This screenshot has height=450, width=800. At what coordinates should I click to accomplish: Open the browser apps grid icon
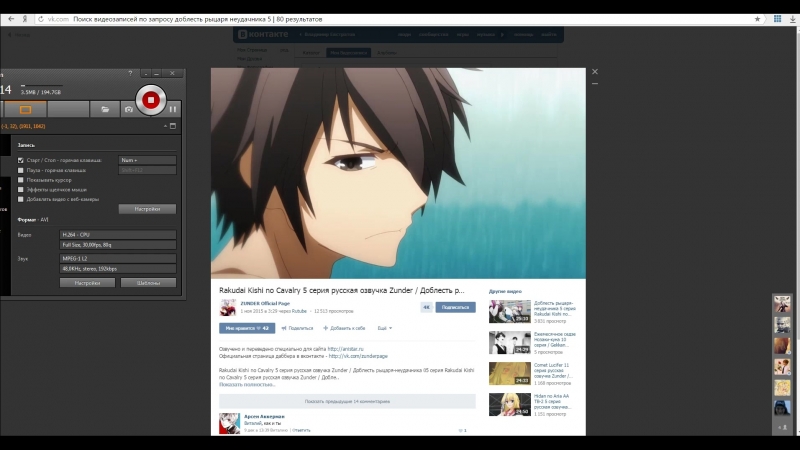[x=778, y=19]
